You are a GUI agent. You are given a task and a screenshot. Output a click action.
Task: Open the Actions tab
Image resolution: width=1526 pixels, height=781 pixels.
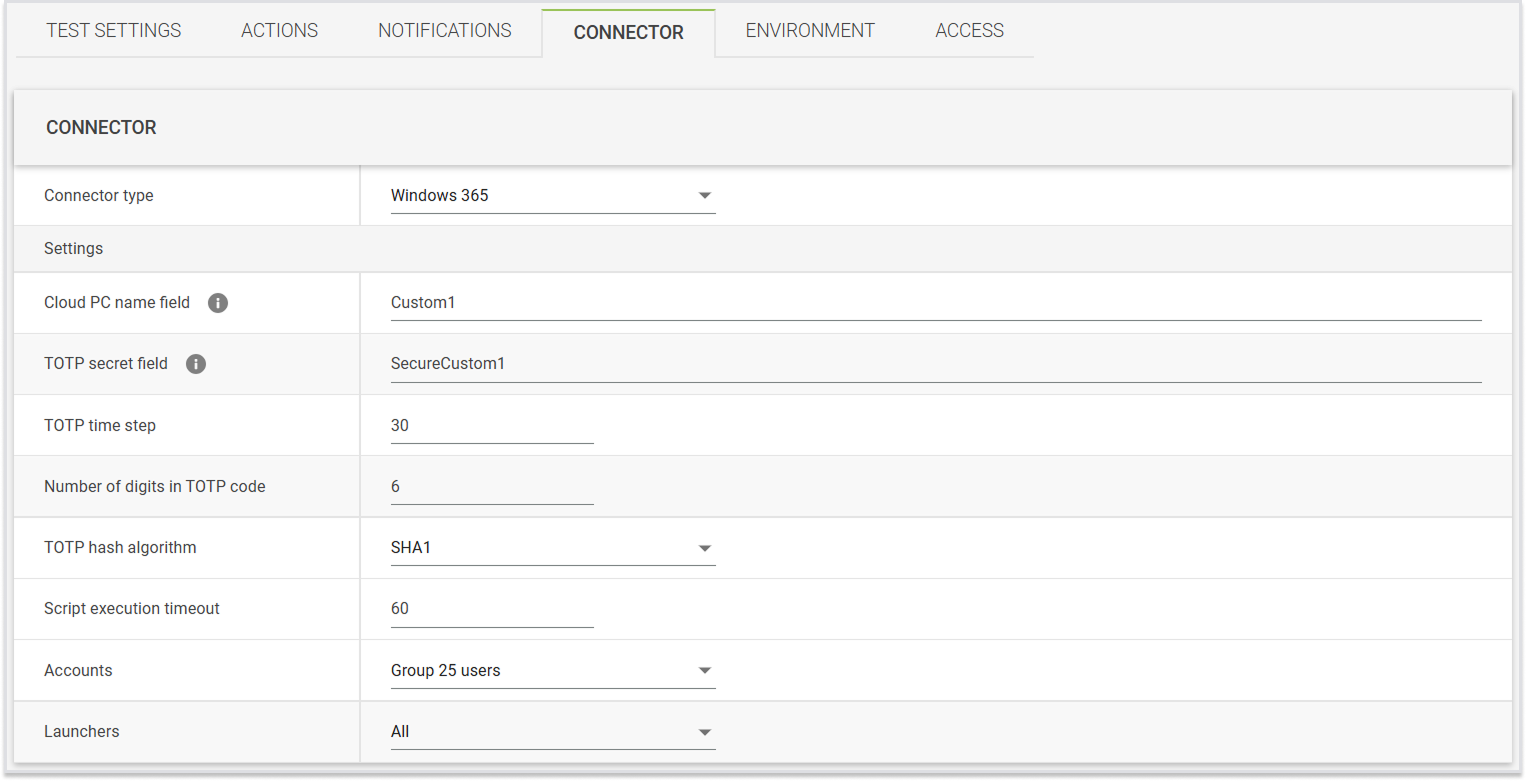click(x=279, y=31)
